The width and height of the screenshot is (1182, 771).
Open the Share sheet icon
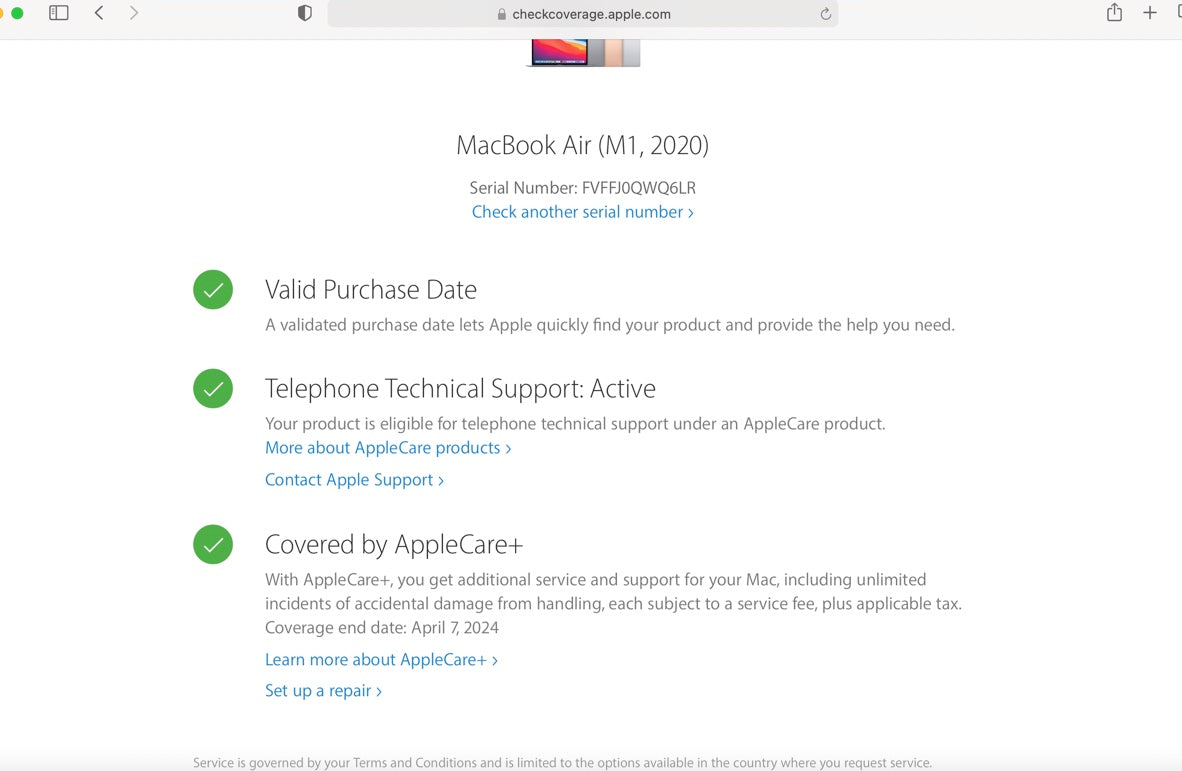(x=1114, y=13)
